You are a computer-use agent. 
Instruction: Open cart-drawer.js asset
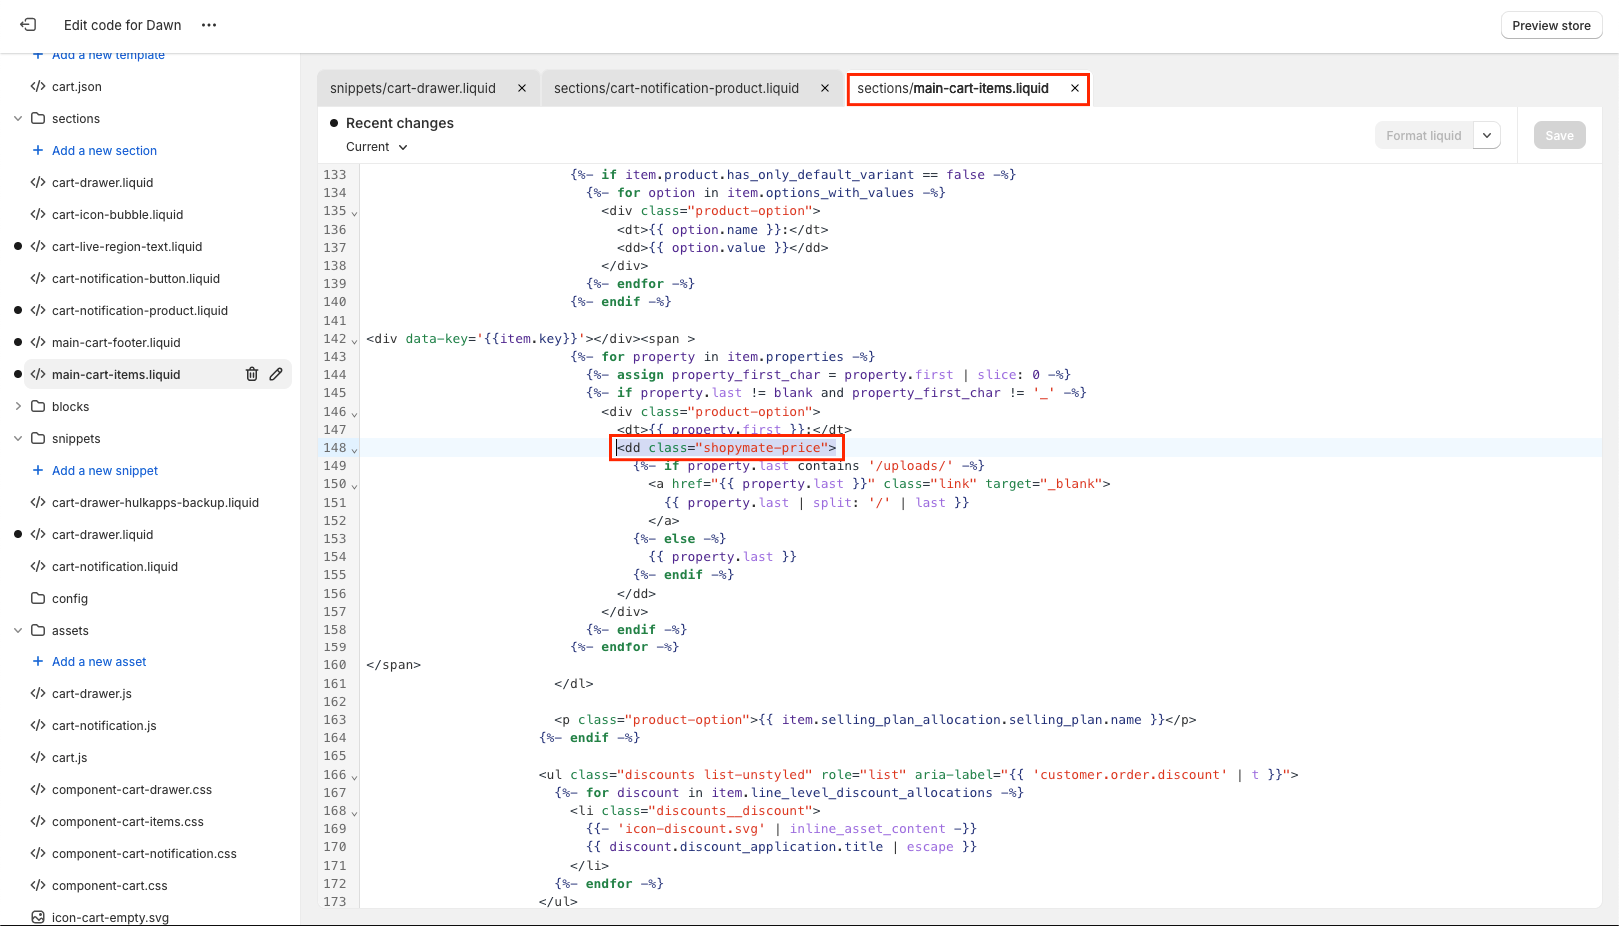tap(92, 693)
